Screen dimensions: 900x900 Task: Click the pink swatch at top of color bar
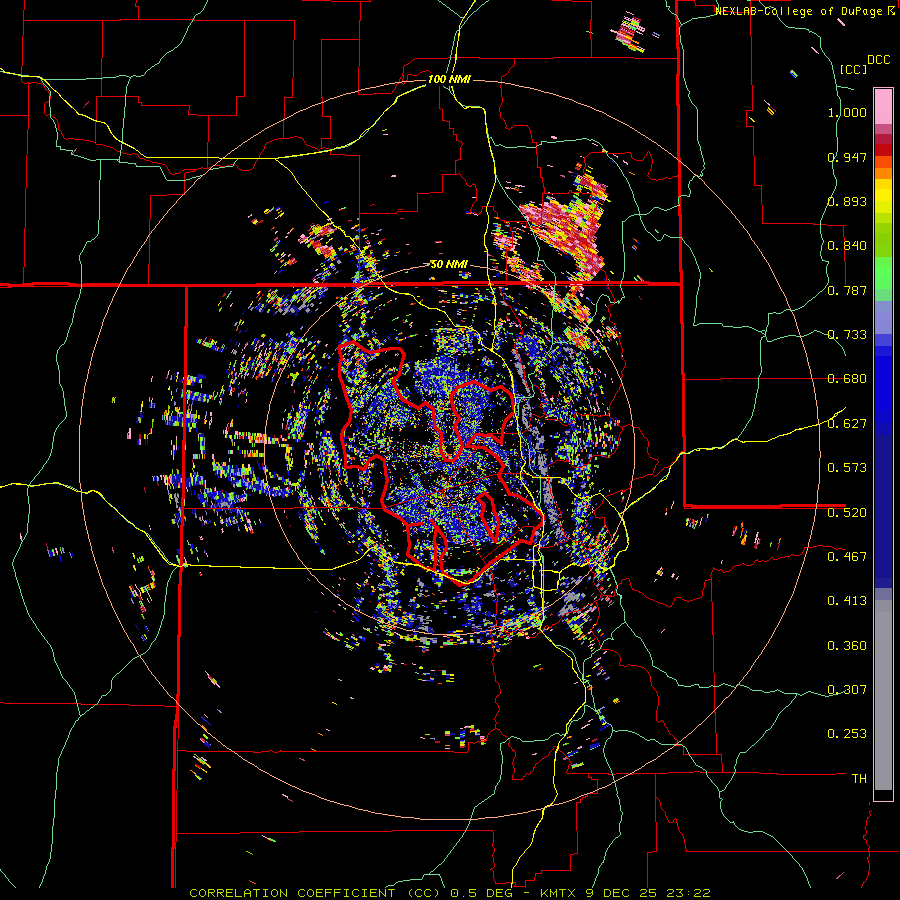[x=883, y=106]
